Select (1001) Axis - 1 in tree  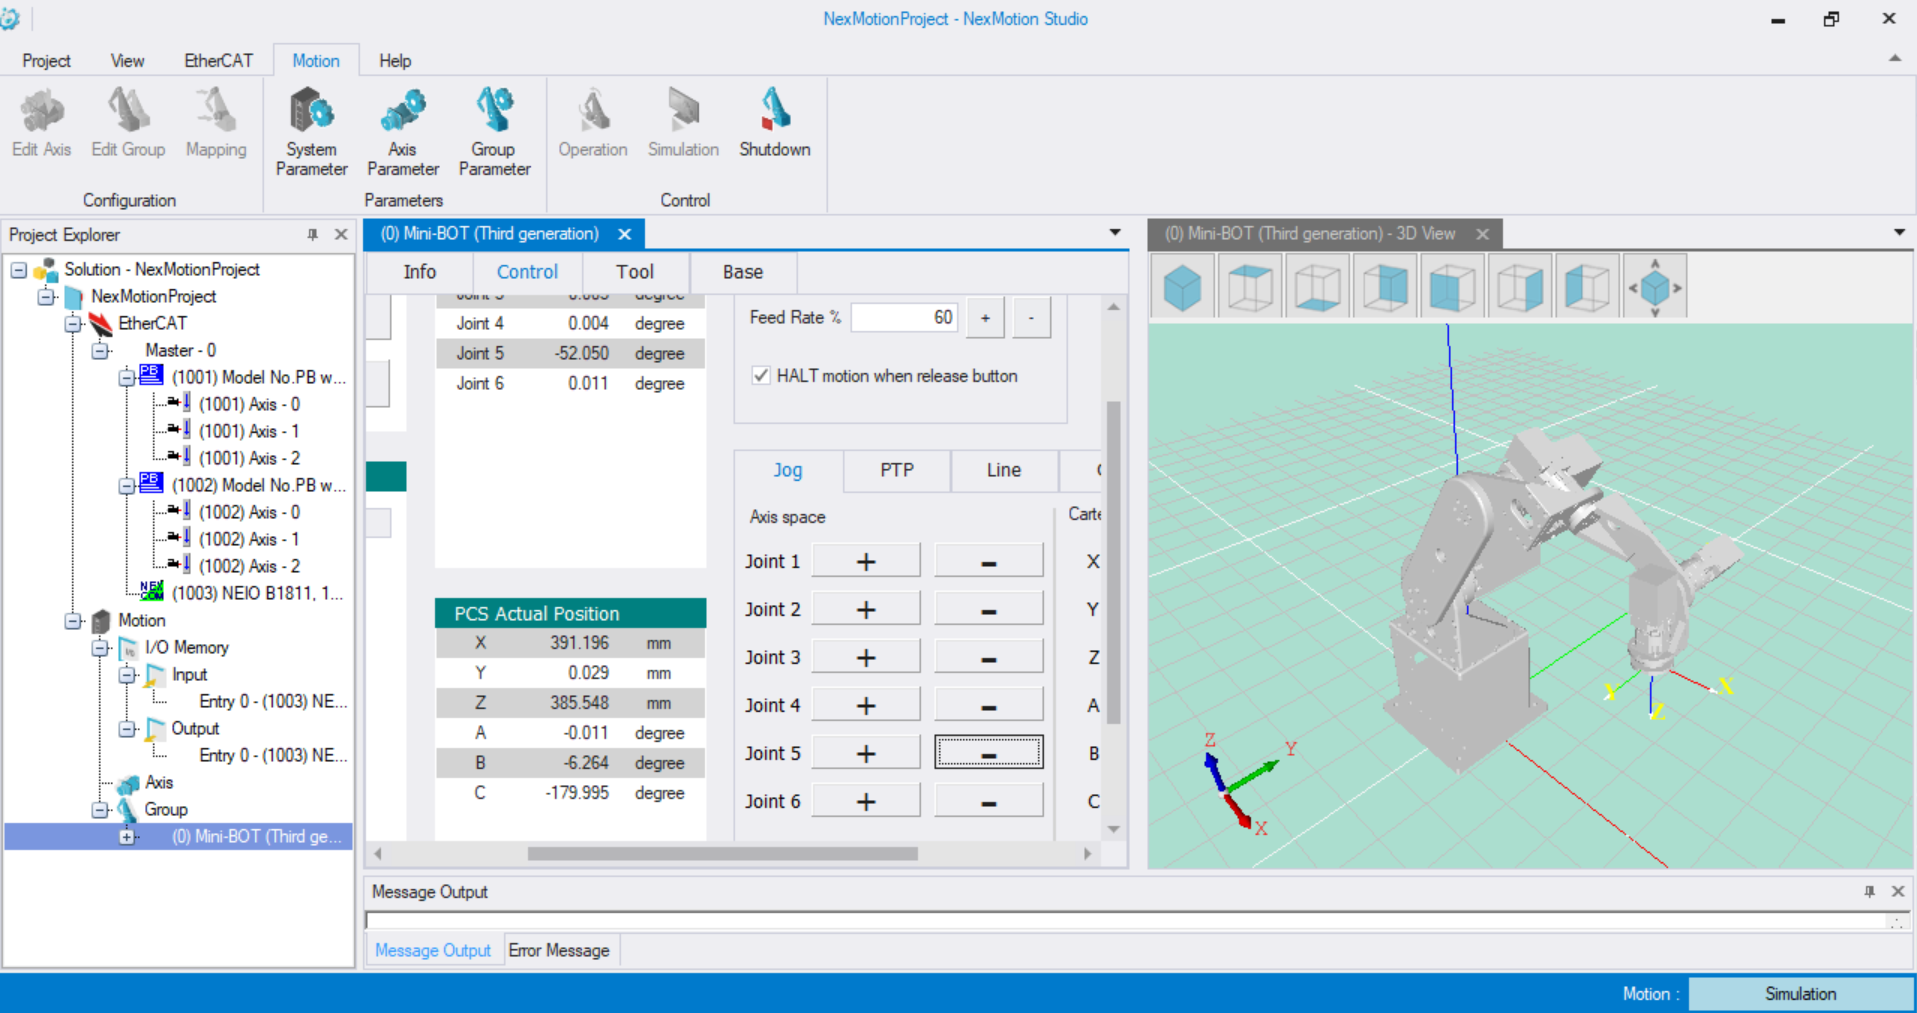[248, 431]
